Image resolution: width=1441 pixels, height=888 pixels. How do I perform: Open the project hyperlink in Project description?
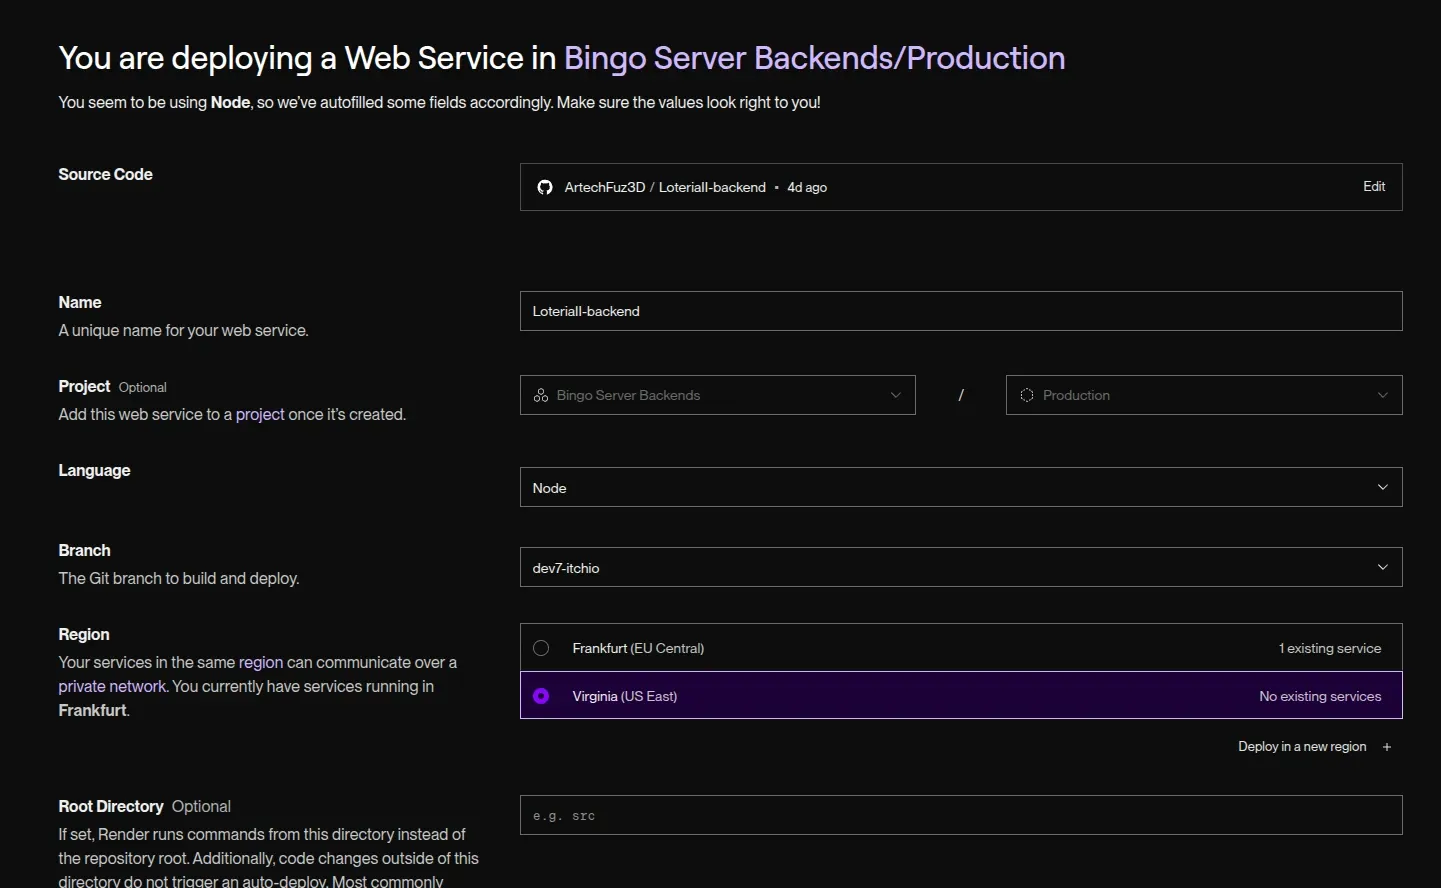(260, 413)
